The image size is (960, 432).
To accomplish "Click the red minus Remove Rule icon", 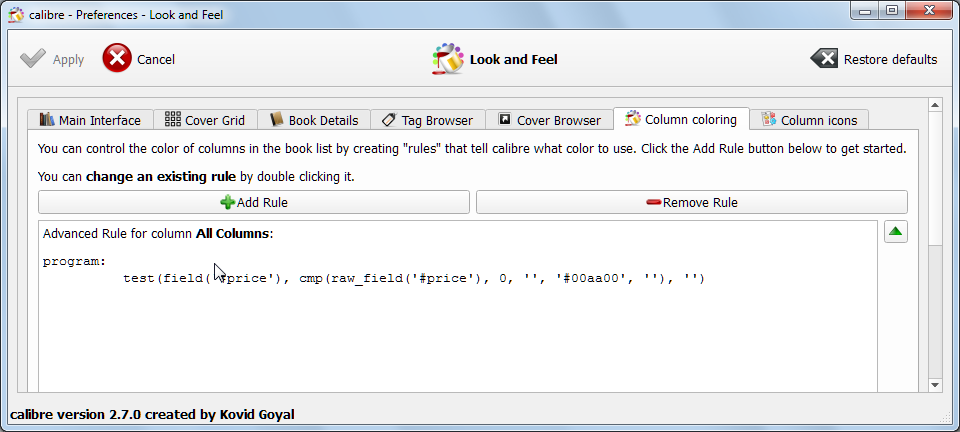I will 654,202.
